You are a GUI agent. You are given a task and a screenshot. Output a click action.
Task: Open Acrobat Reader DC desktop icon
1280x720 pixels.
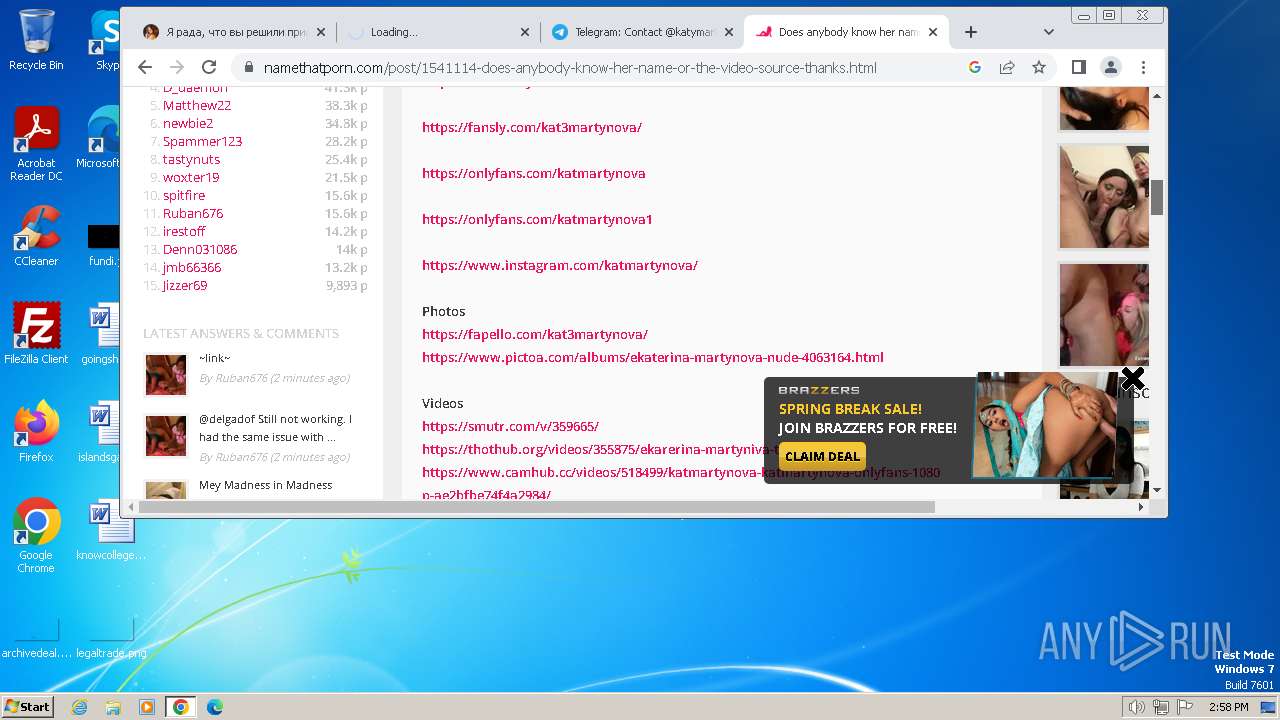click(x=36, y=145)
